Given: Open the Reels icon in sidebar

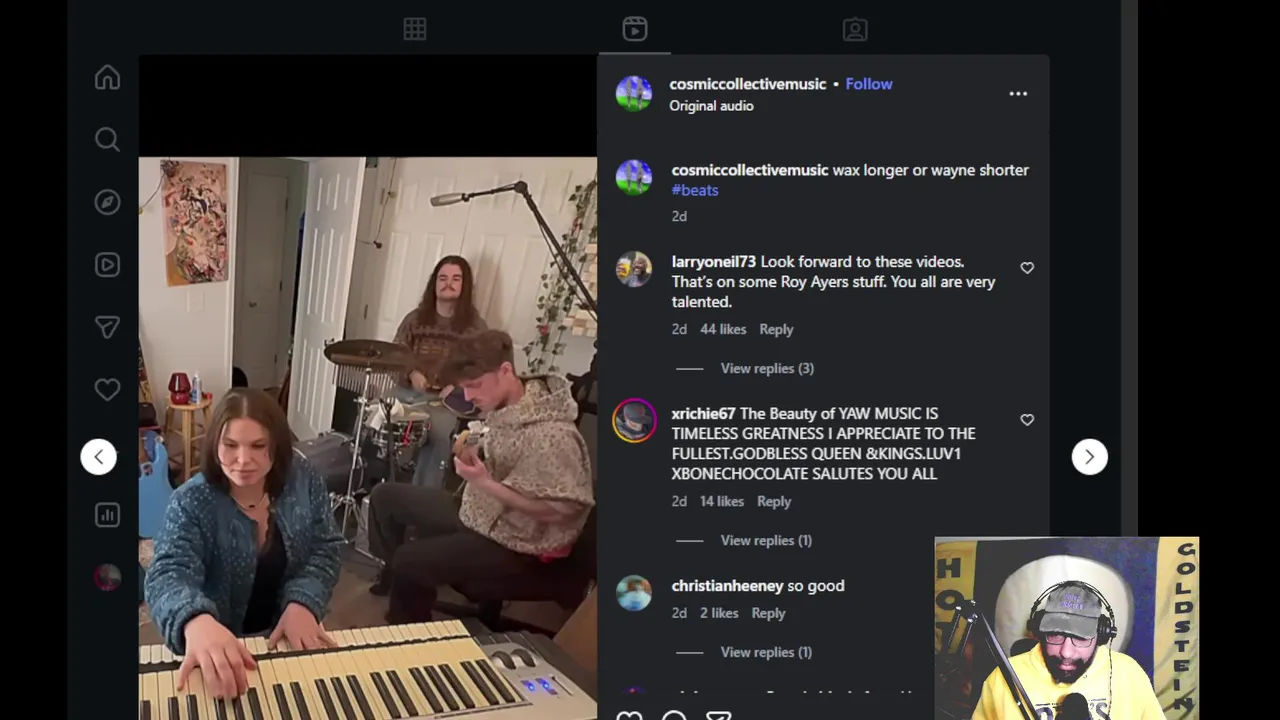Looking at the screenshot, I should click(107, 265).
